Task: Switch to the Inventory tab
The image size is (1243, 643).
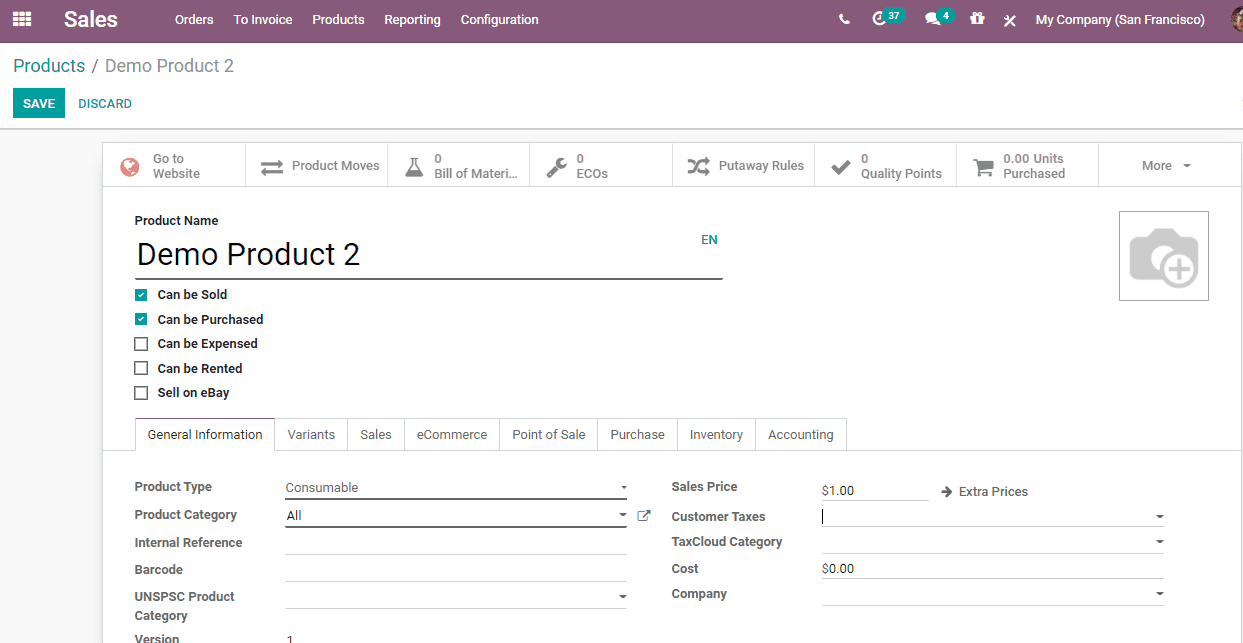Action: click(716, 435)
